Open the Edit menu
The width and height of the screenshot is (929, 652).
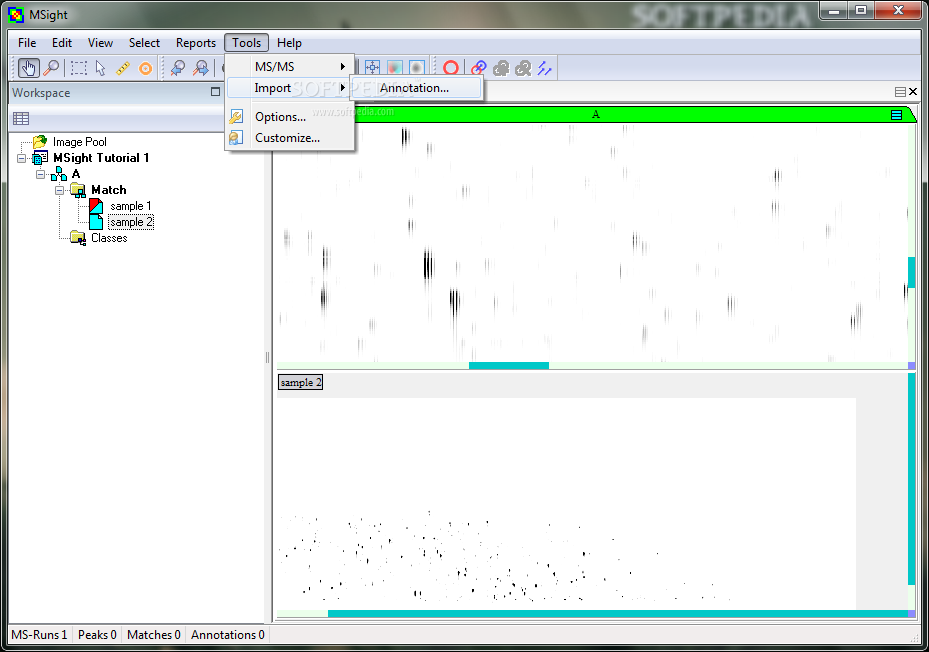[x=62, y=43]
